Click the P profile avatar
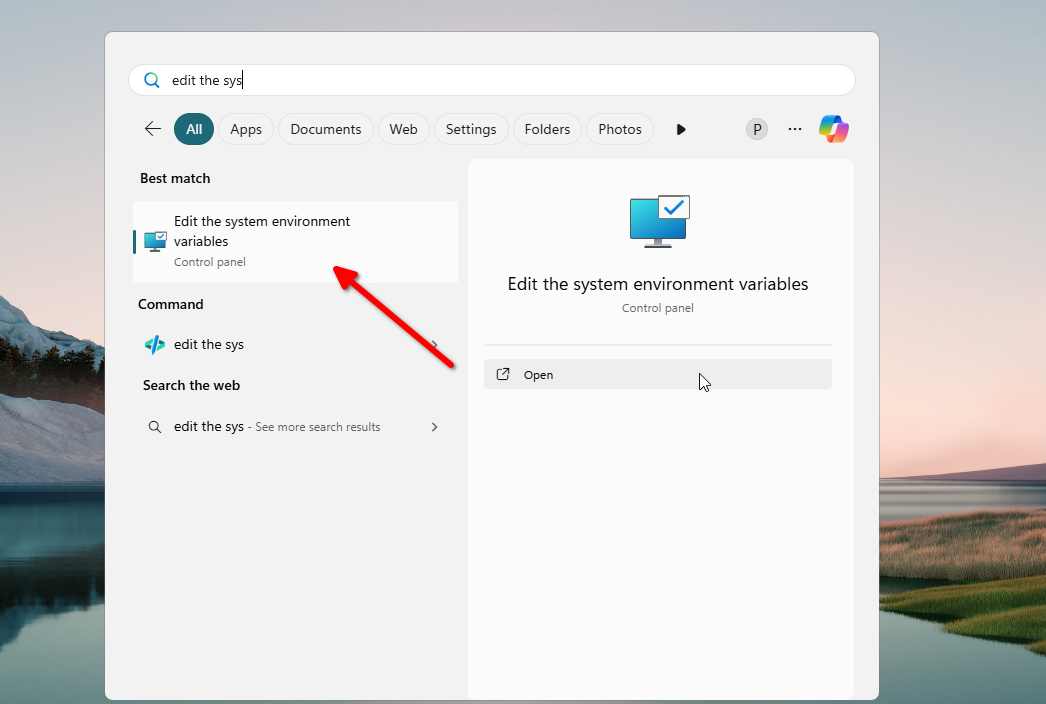1046x704 pixels. [x=757, y=129]
